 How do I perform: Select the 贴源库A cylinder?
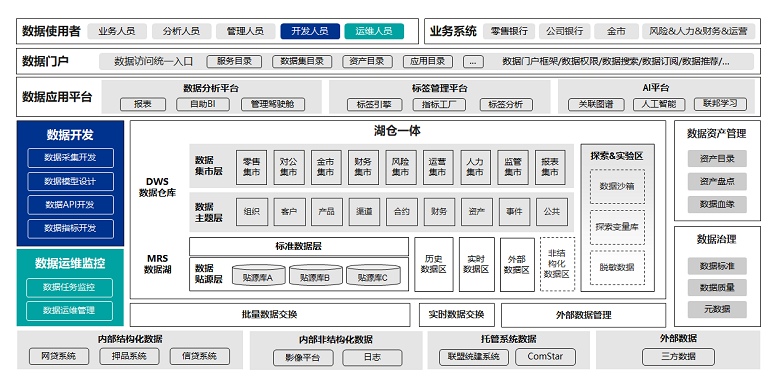(258, 275)
